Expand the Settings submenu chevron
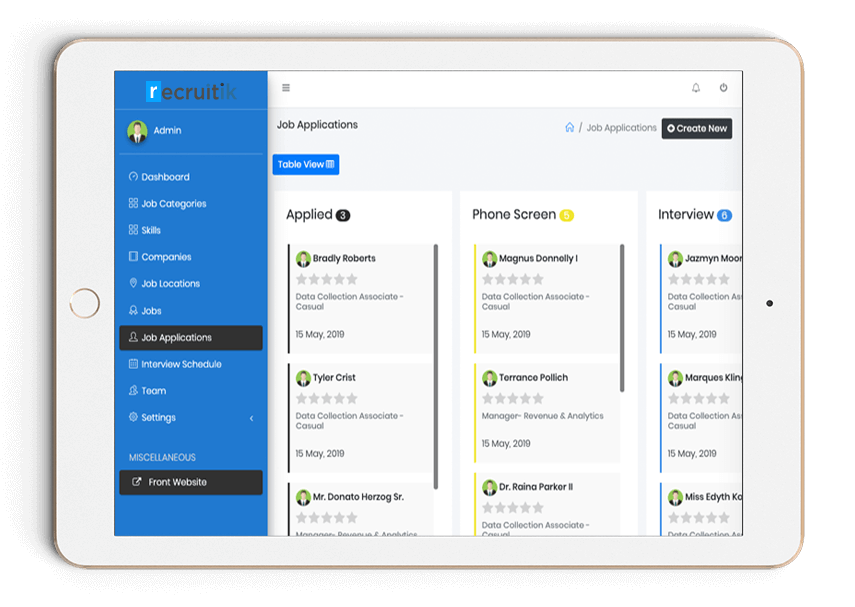Image resolution: width=855 pixels, height=607 pixels. [x=251, y=418]
